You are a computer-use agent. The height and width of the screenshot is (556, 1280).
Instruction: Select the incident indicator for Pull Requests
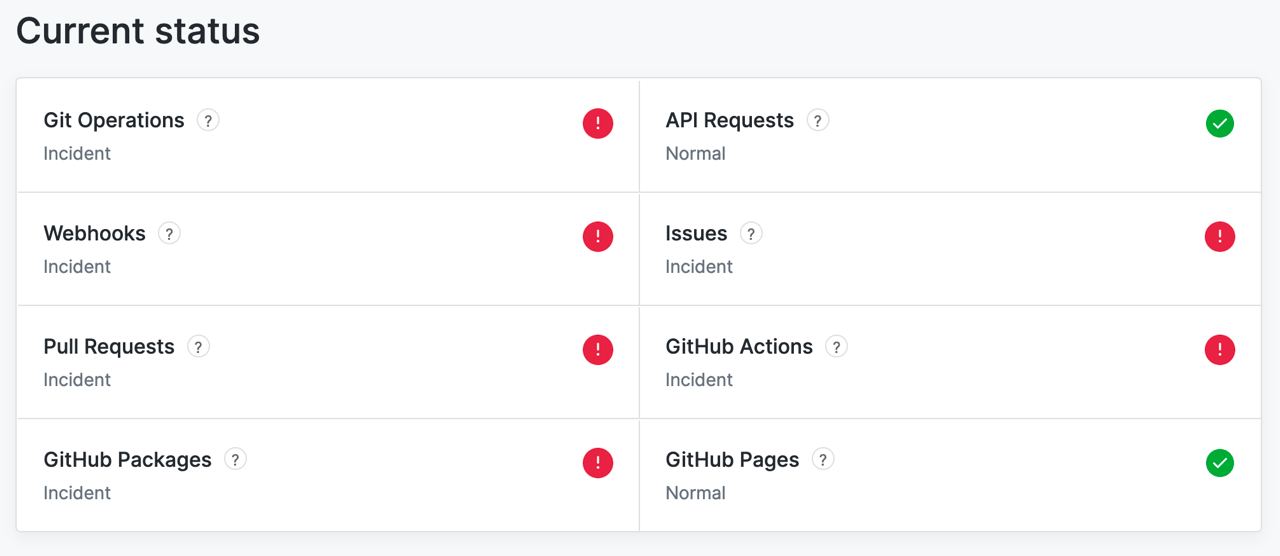(x=598, y=350)
